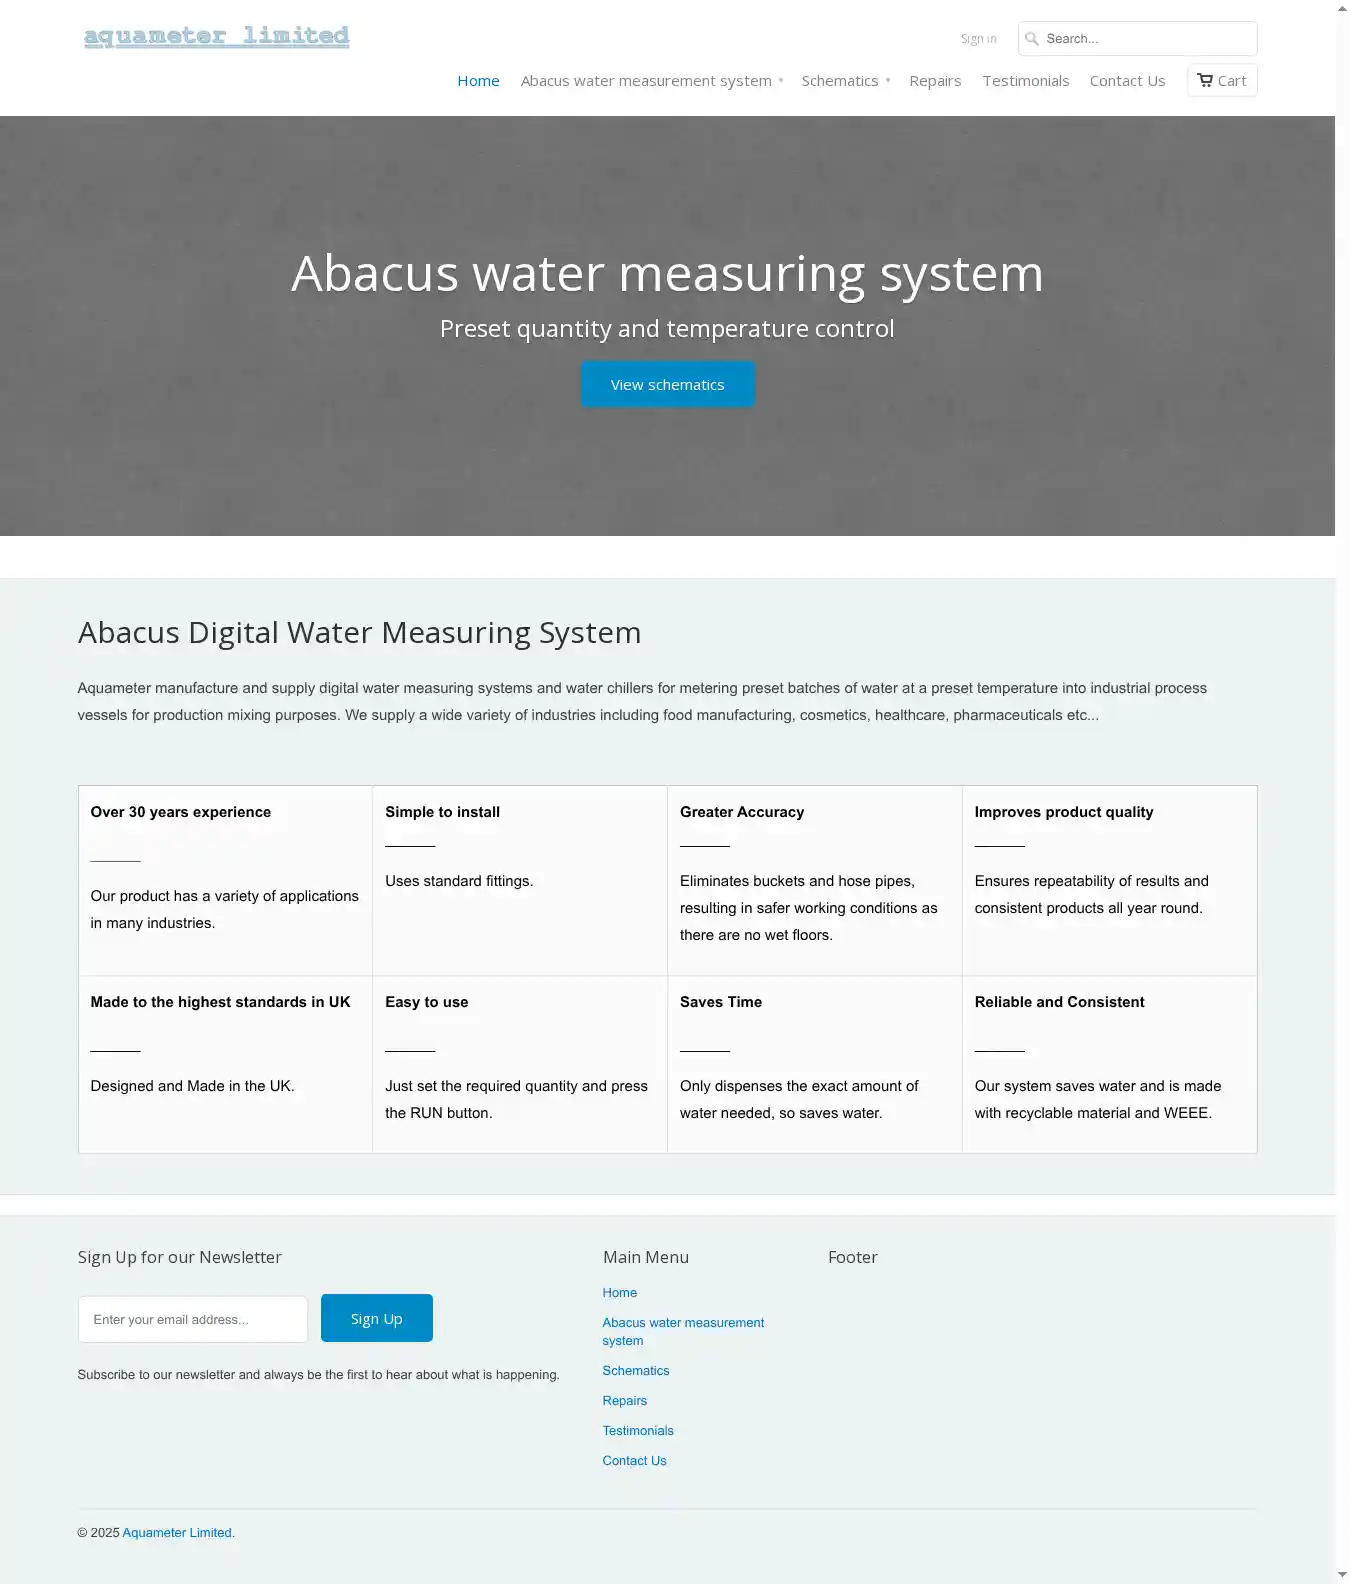Click the newsletter email address field

(193, 1319)
